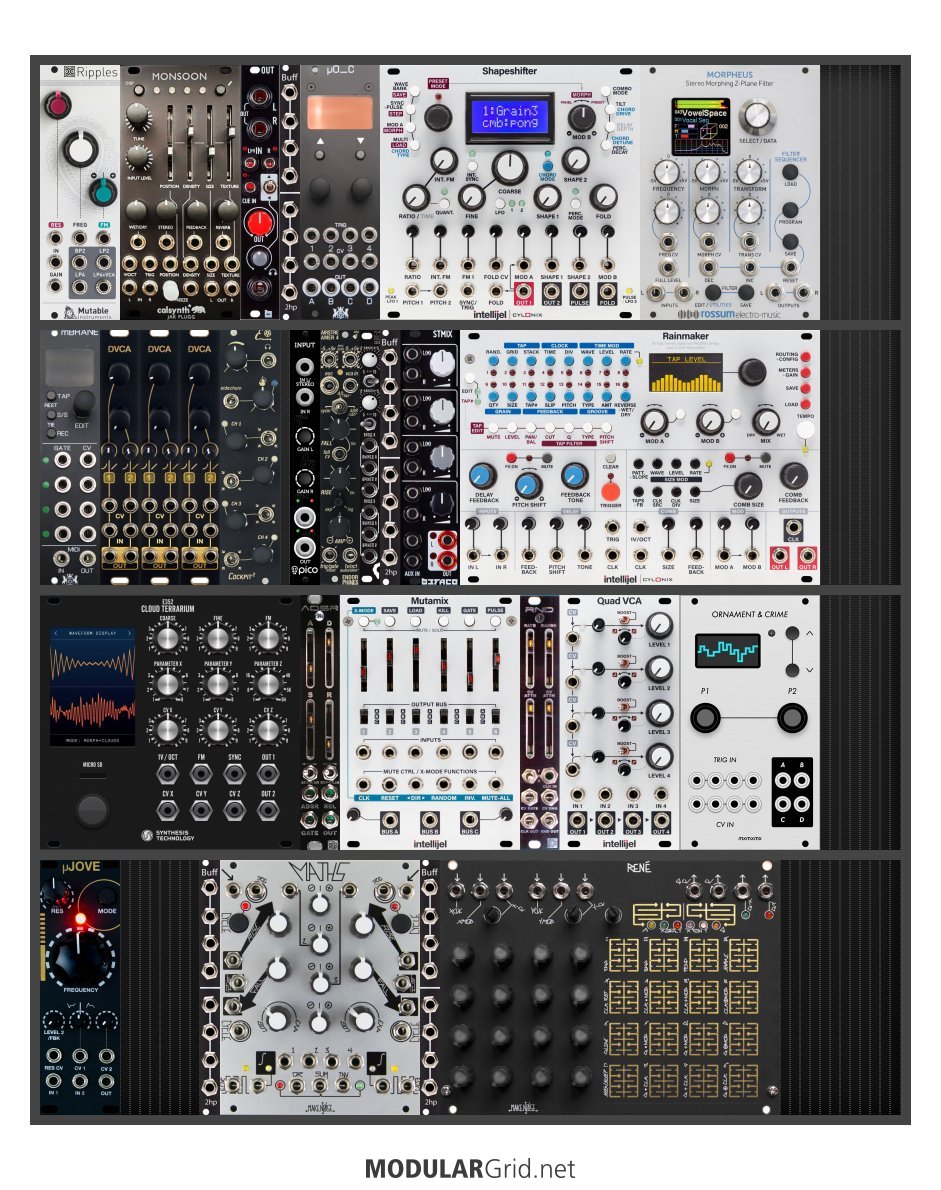Select output jack A on Ornament & Crime
This screenshot has height=1190, width=941.
(x=782, y=780)
